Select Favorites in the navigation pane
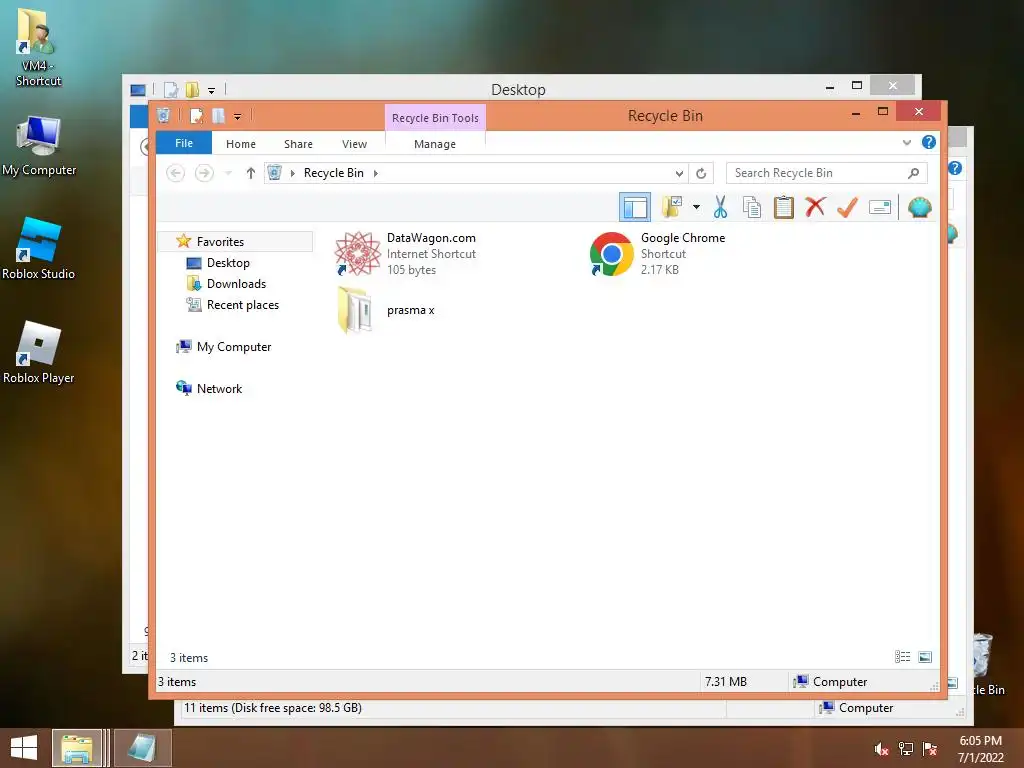Image resolution: width=1024 pixels, height=768 pixels. [220, 242]
